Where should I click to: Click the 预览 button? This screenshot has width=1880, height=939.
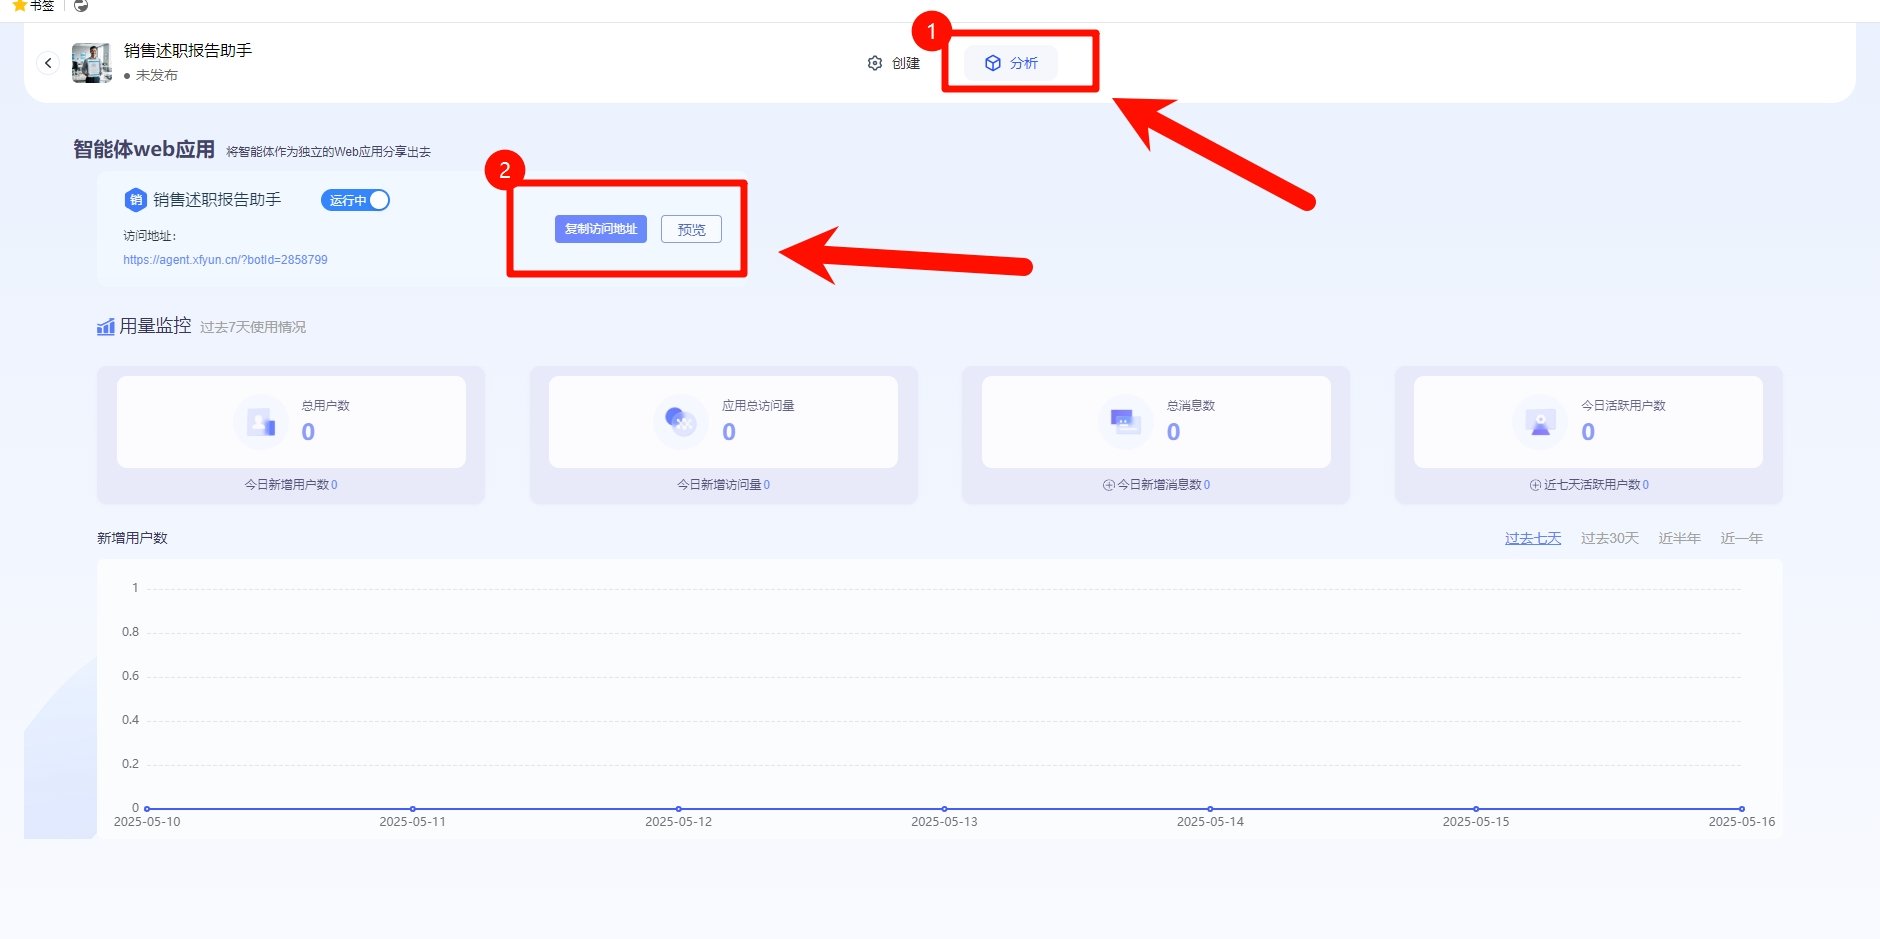691,229
